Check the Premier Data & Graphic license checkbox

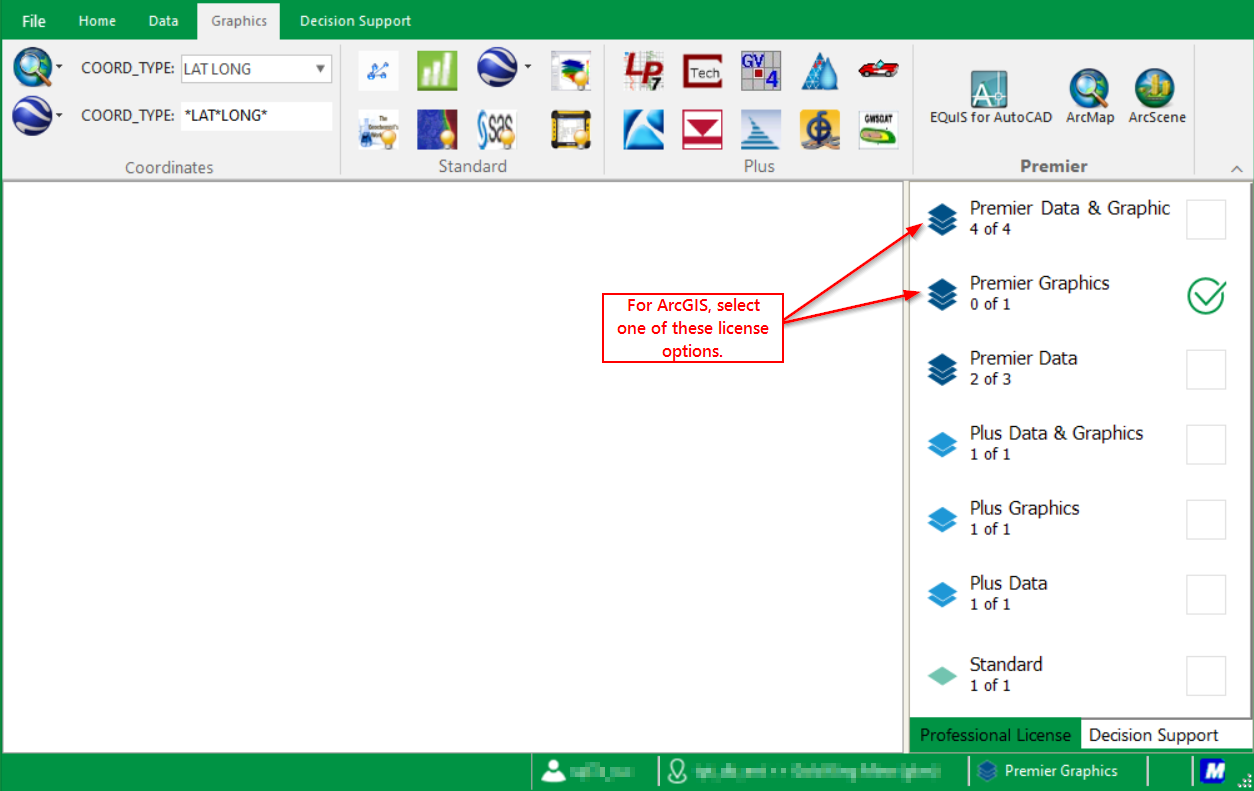pyautogui.click(x=1206, y=219)
